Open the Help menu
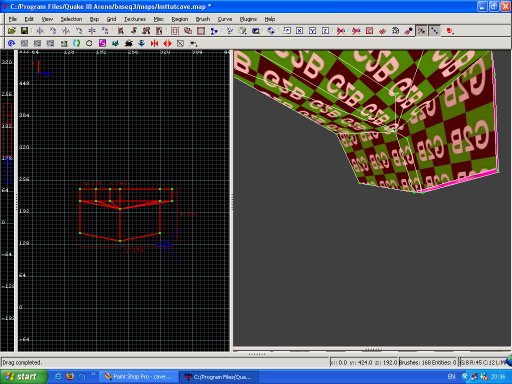 coord(270,19)
